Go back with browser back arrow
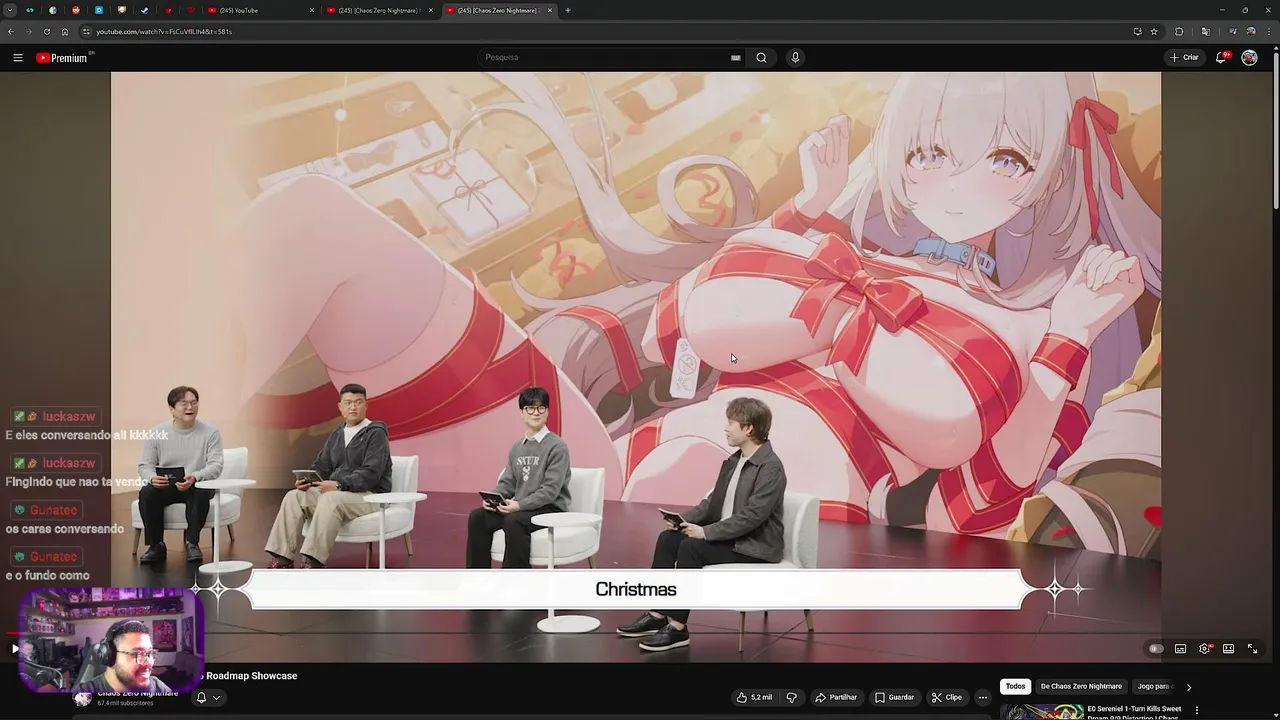 [10, 31]
